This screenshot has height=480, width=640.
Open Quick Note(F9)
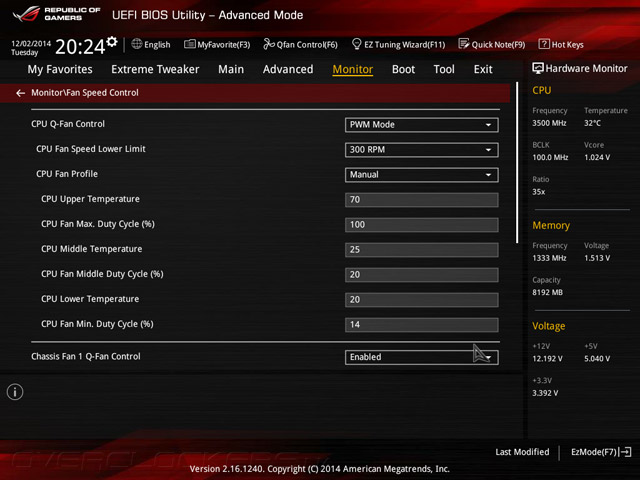(492, 44)
